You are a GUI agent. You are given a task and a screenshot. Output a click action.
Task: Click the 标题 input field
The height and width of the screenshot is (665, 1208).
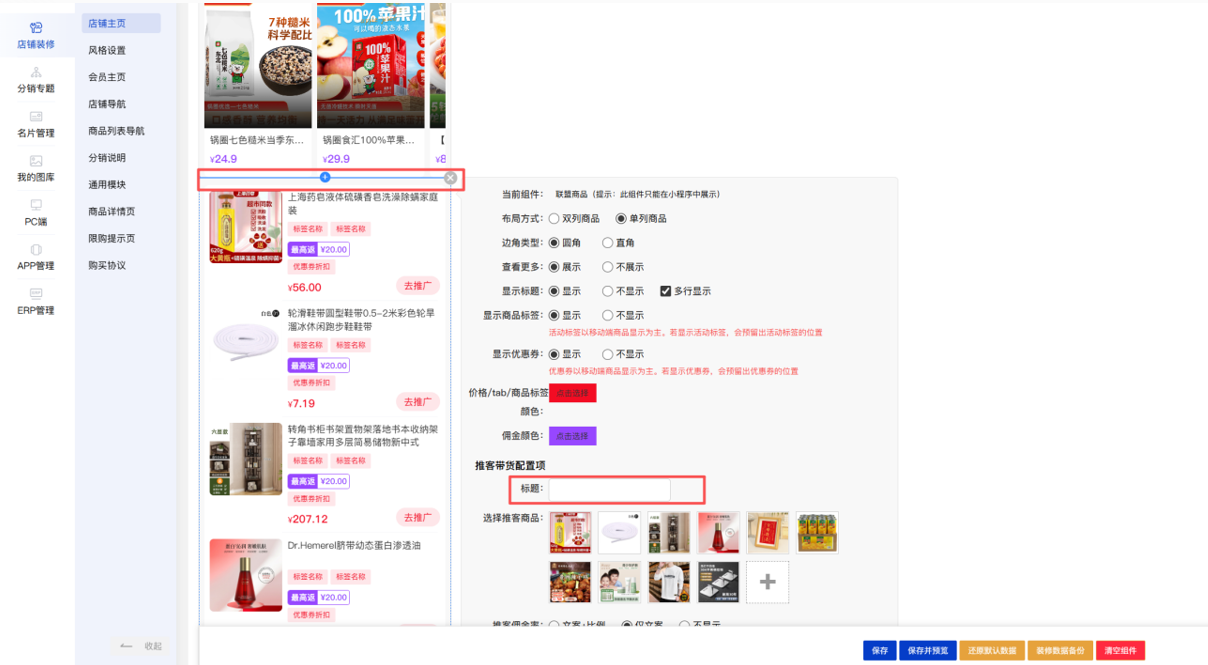point(610,489)
